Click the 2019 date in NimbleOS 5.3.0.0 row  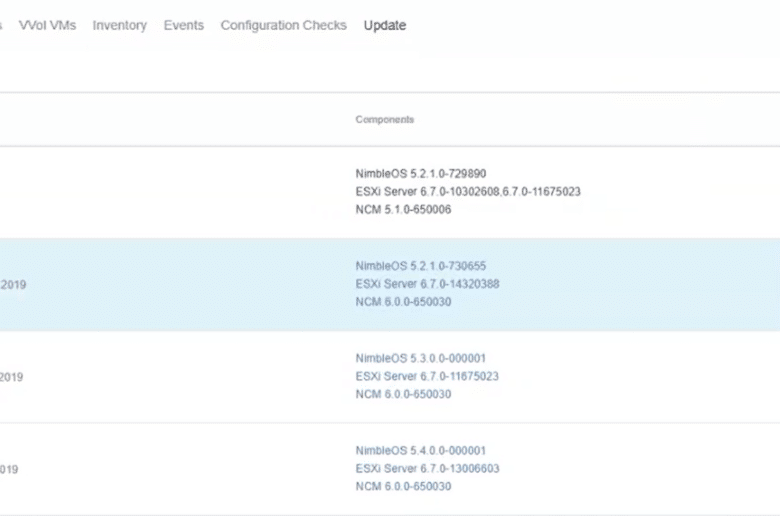click(x=11, y=377)
